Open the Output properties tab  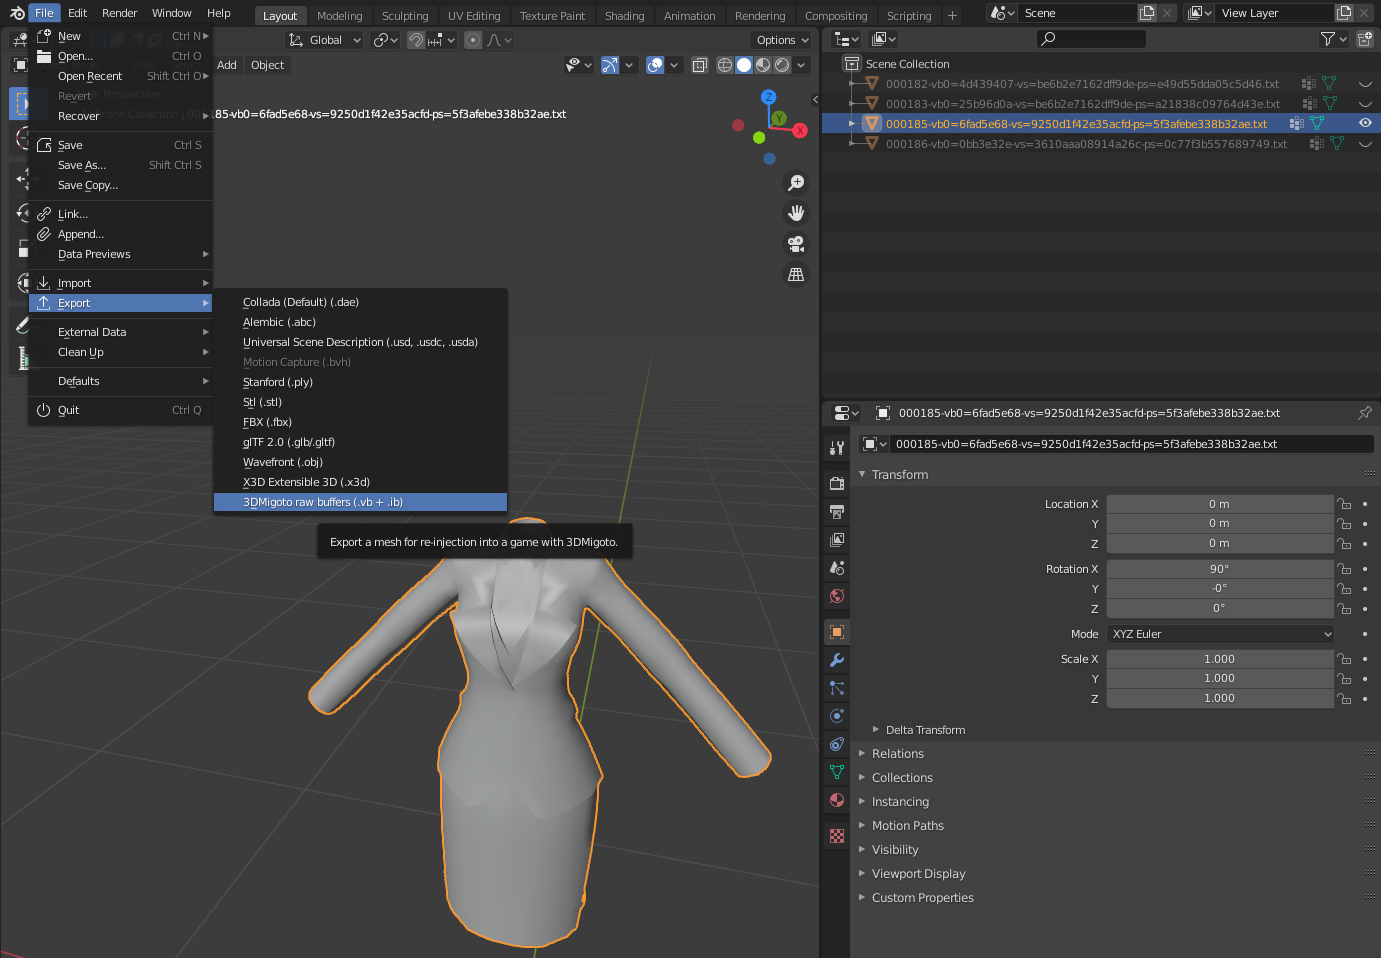point(837,512)
